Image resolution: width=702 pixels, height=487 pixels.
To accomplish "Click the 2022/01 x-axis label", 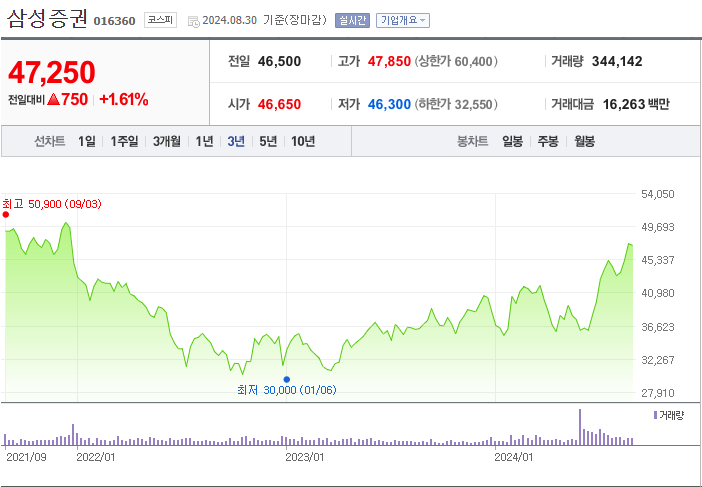I will coord(96,457).
